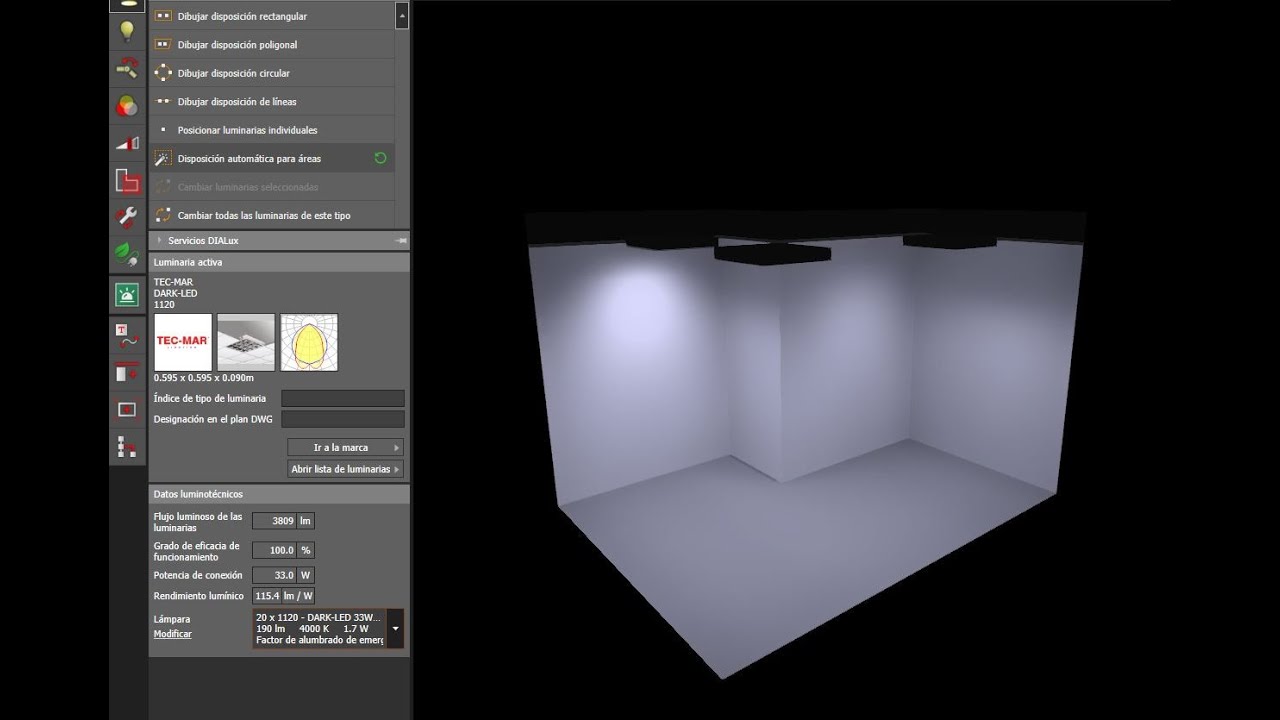Open the colored light filters tool

pos(127,106)
